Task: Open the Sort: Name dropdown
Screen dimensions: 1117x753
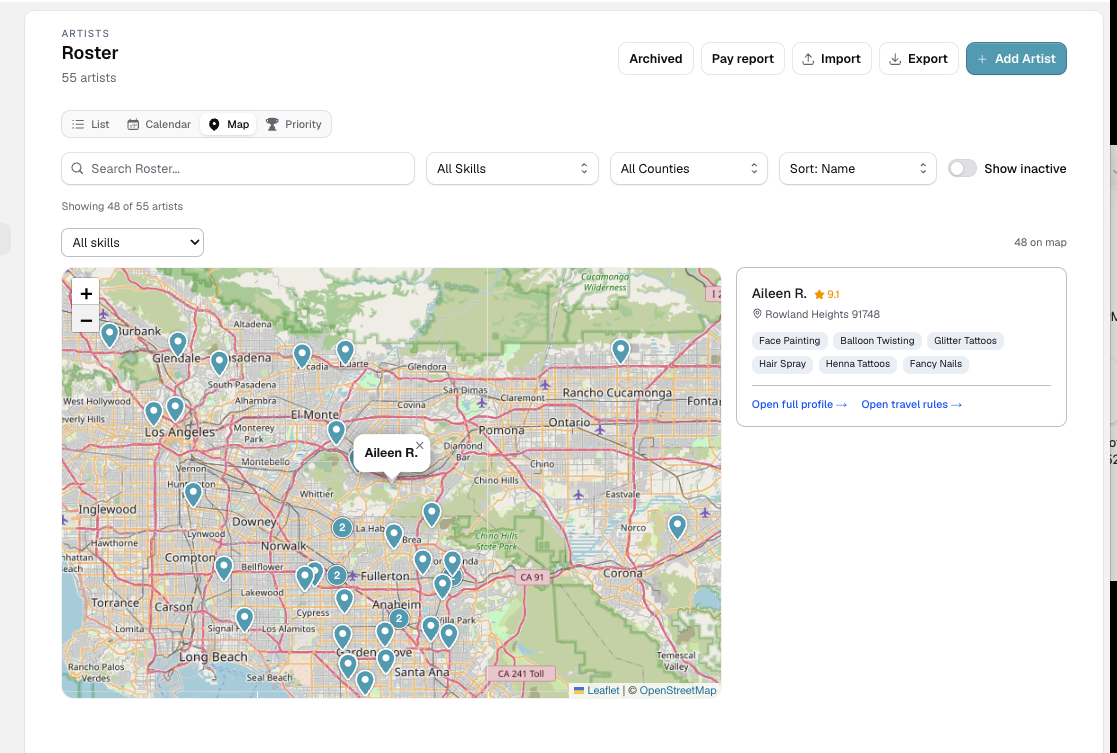Action: point(857,169)
